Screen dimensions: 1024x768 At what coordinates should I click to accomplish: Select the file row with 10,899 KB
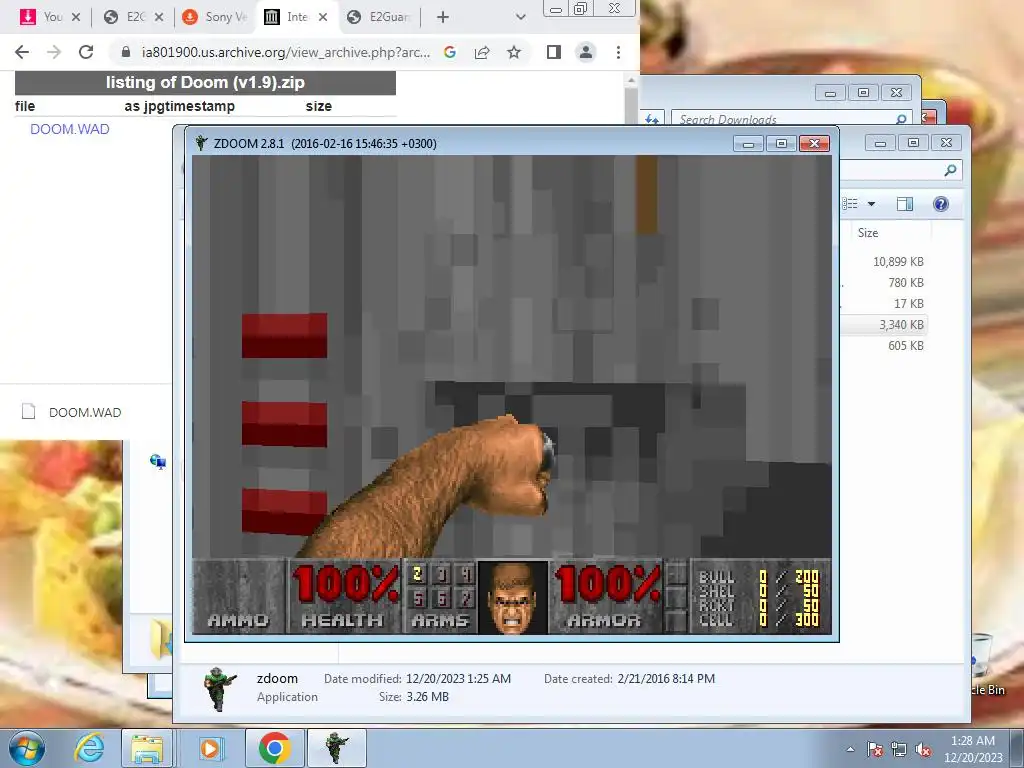tap(898, 261)
